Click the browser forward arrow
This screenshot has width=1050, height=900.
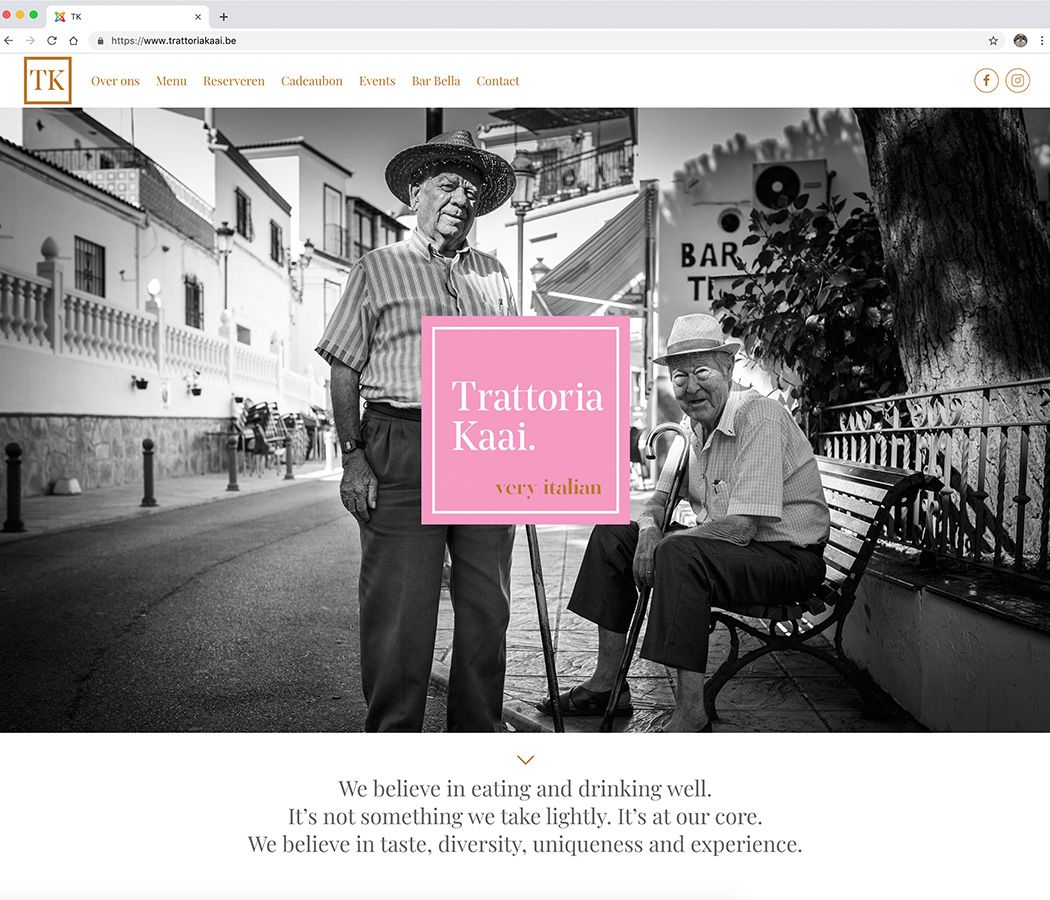(30, 41)
